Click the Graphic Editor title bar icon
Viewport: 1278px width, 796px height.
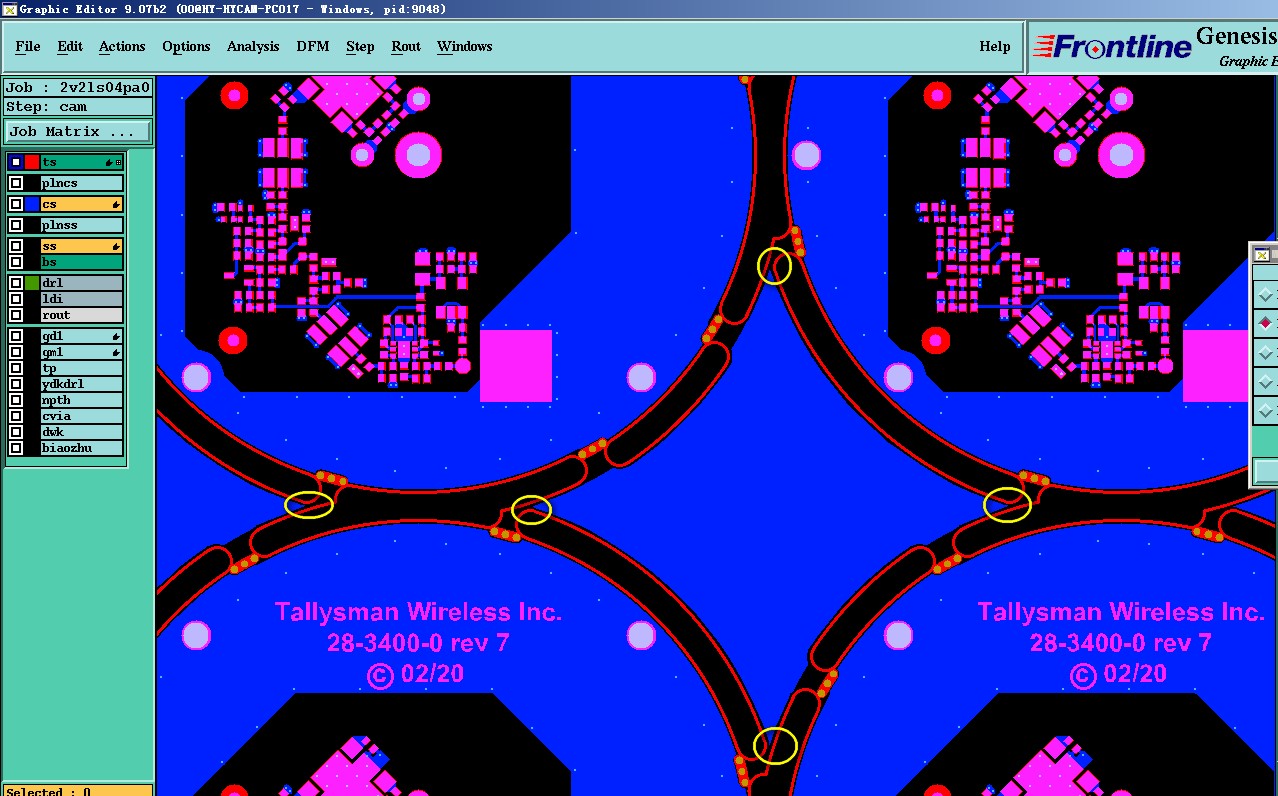point(9,9)
